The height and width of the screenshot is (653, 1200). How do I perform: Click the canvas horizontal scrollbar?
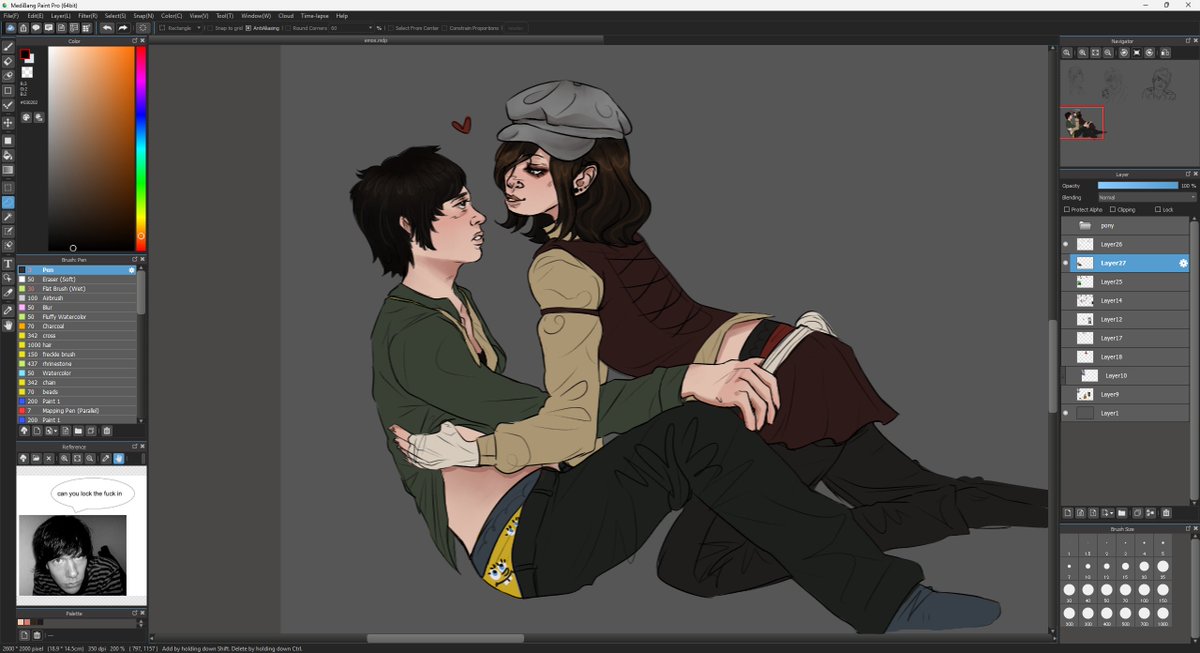point(445,638)
